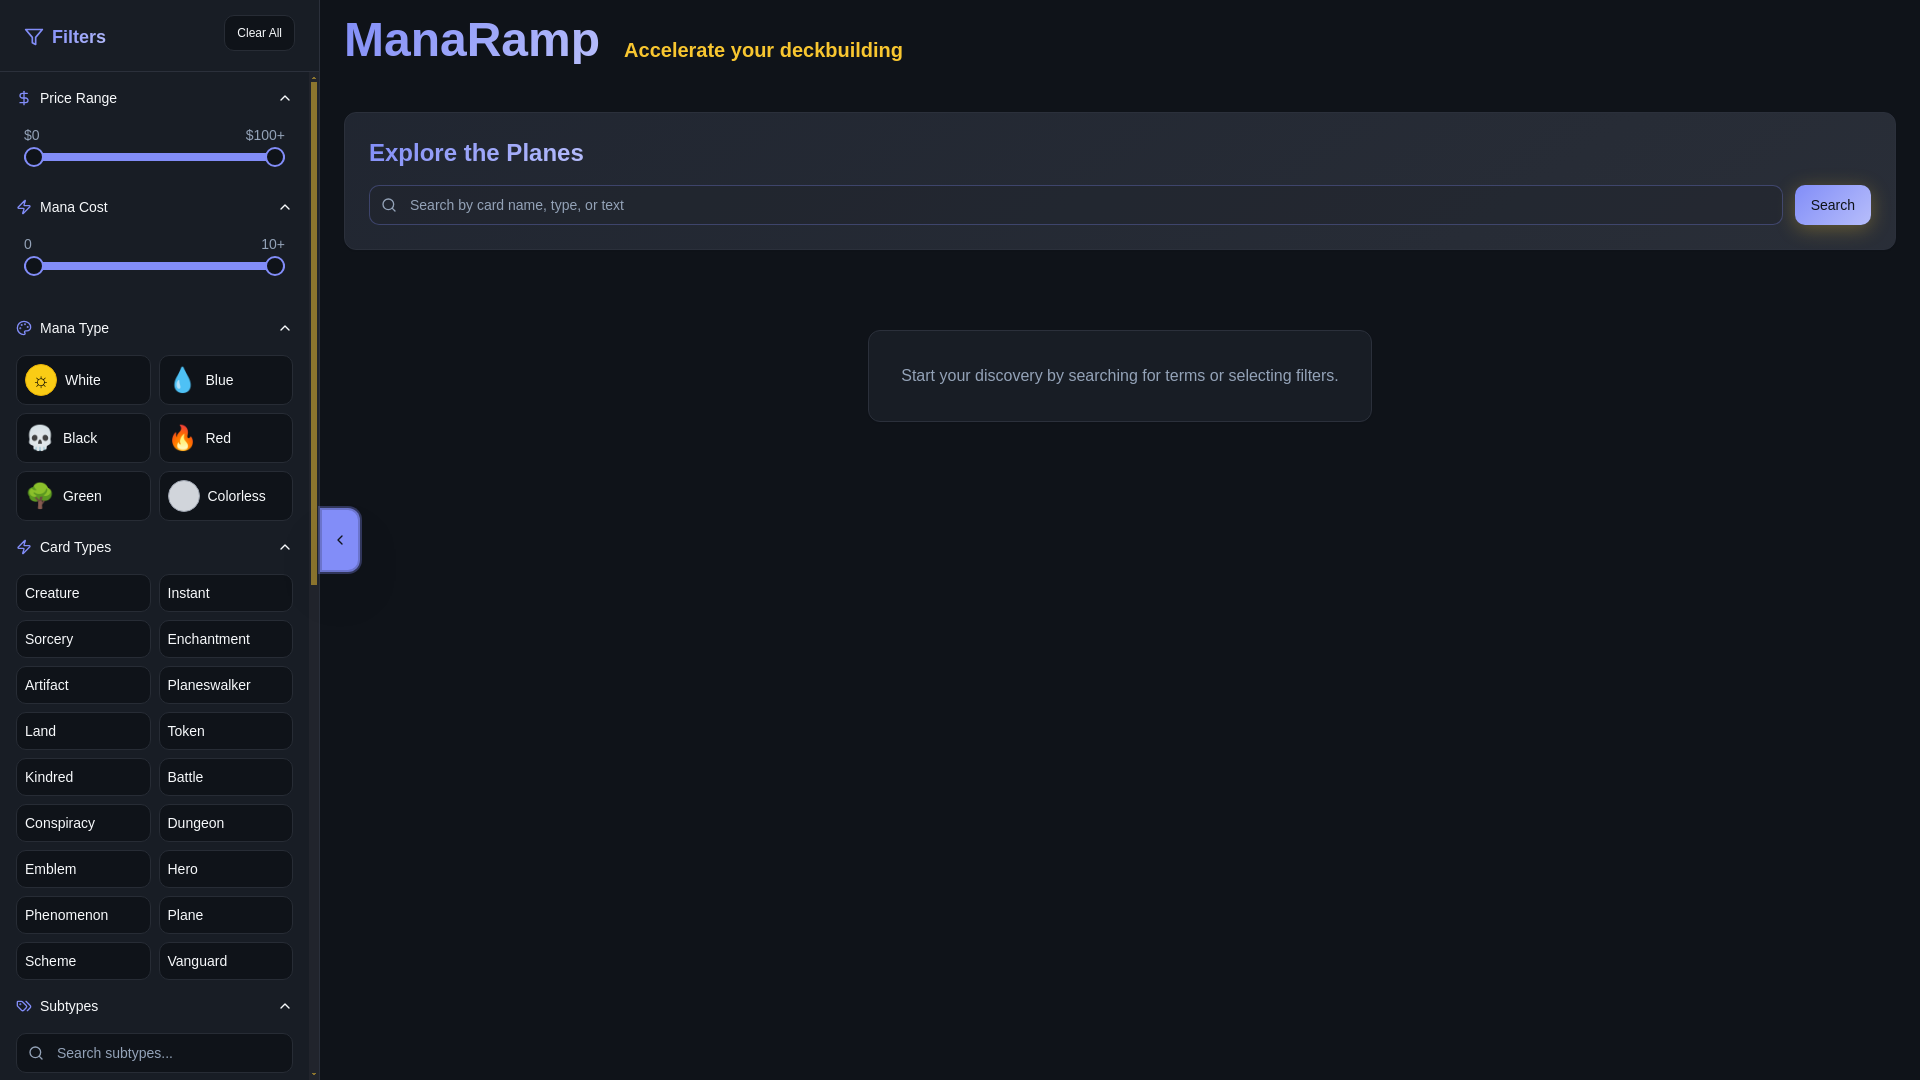The image size is (1920, 1080).
Task: Collapse the Mana Type section
Action: click(x=284, y=328)
